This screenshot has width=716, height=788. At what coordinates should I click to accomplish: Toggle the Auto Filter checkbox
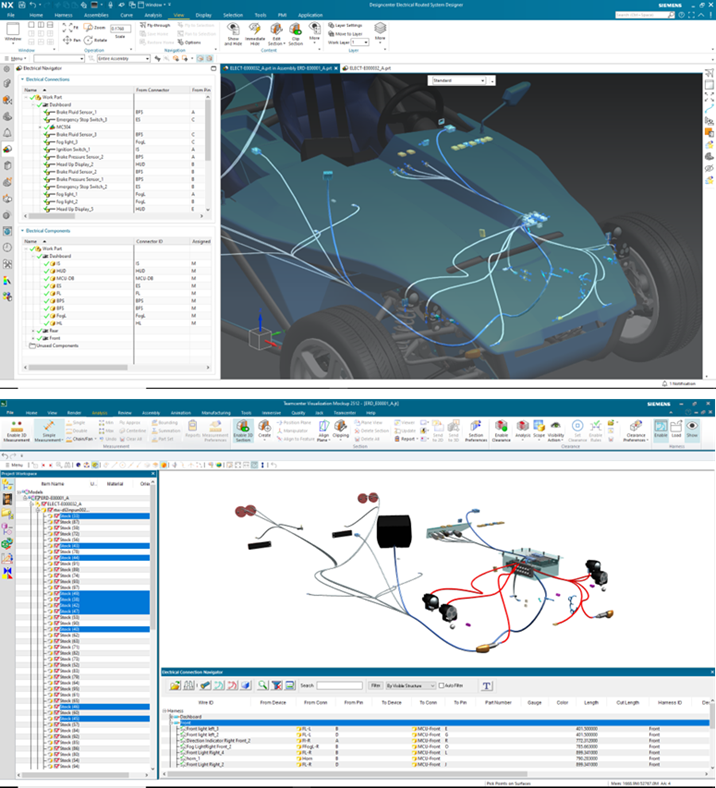442,685
